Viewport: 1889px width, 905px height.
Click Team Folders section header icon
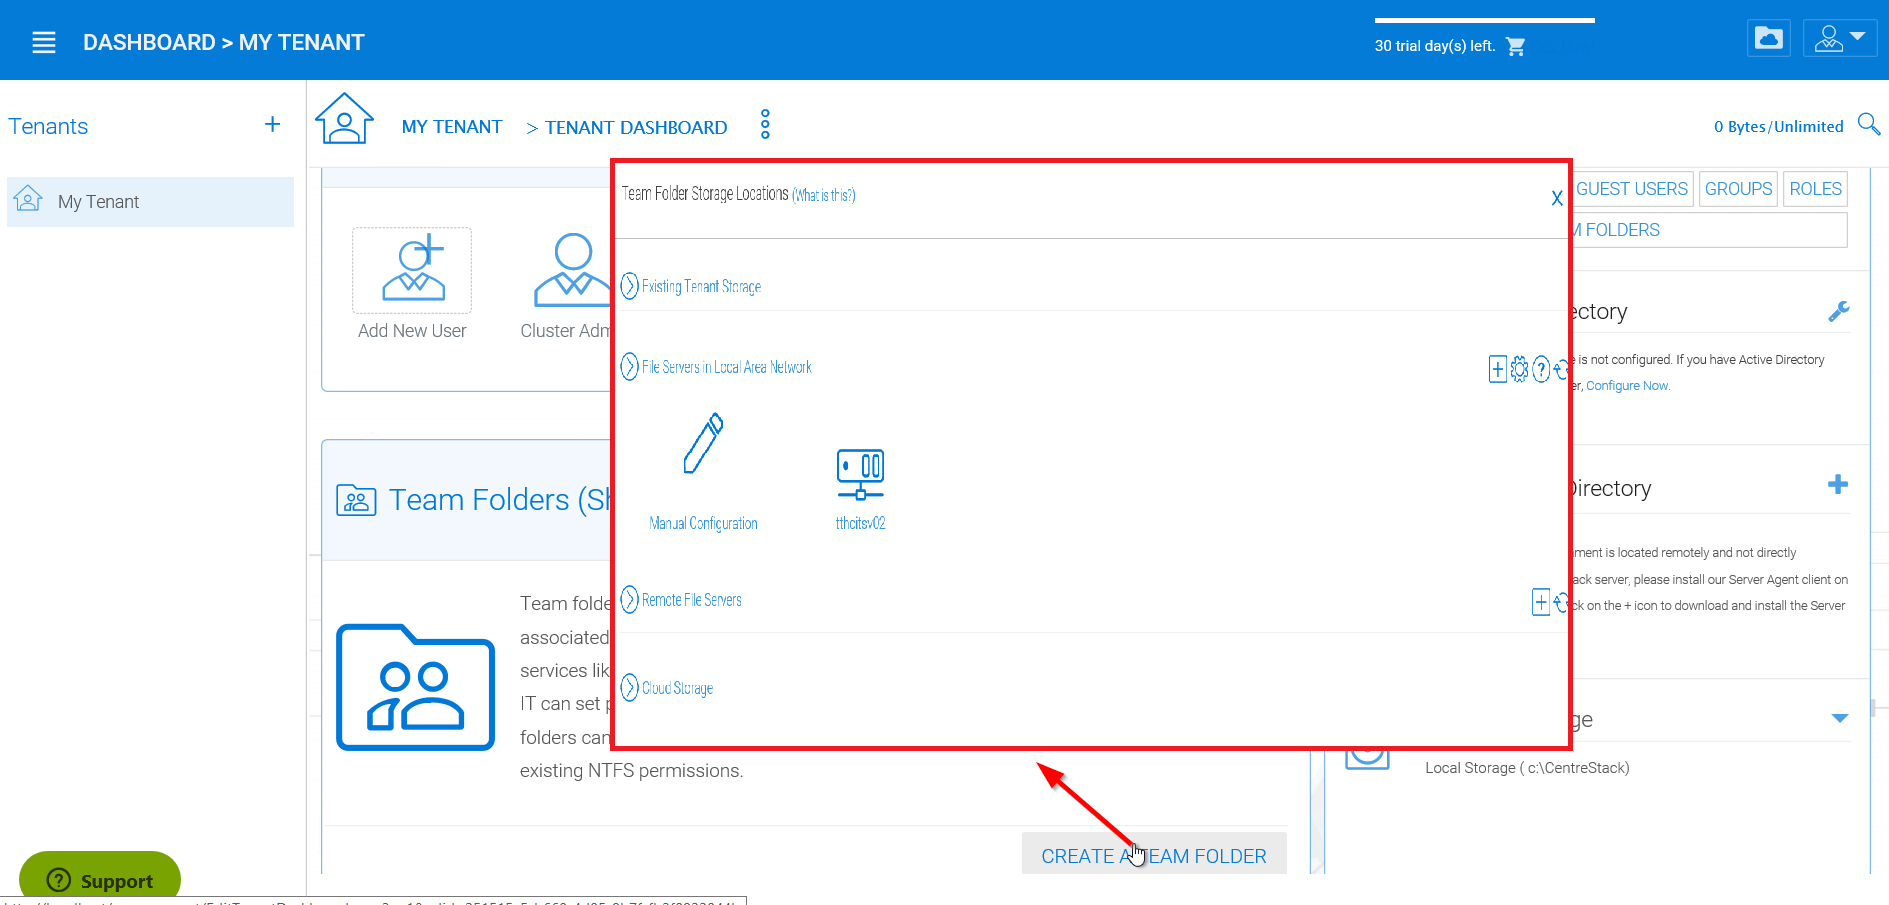(x=356, y=500)
